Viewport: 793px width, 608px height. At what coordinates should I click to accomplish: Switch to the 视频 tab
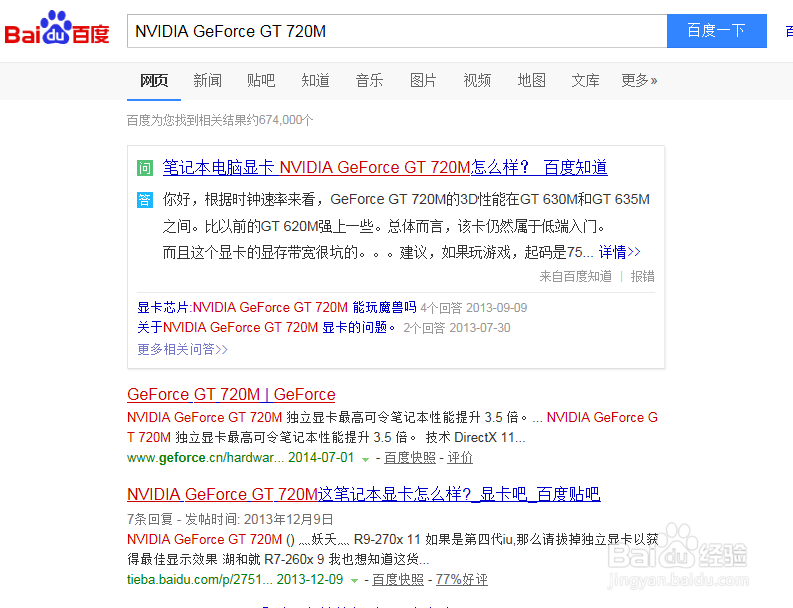pos(477,80)
